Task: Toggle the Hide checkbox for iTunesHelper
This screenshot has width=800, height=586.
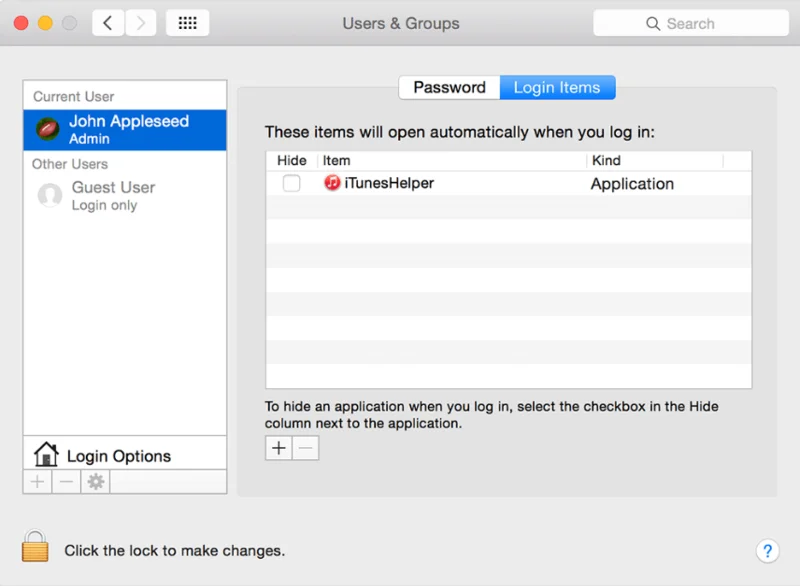Action: click(x=291, y=183)
